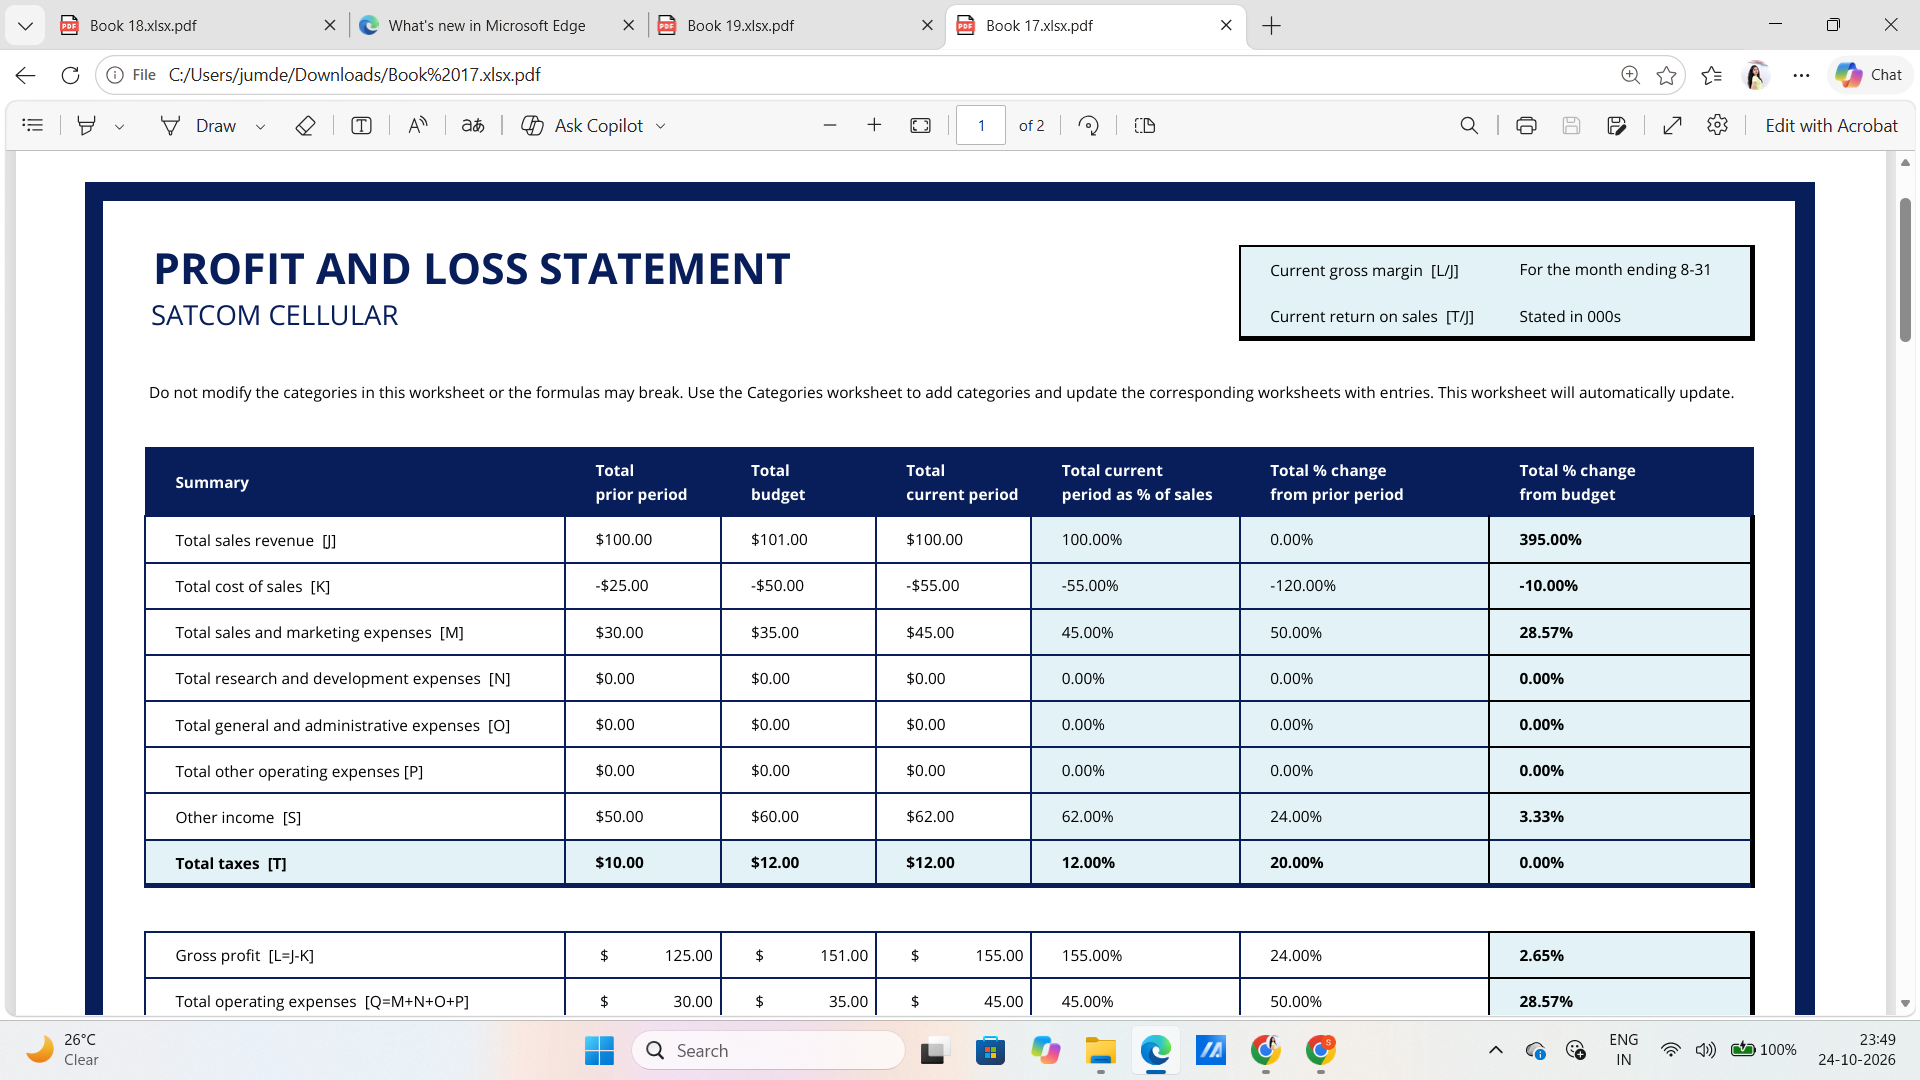Expand the Ask Copilot dropdown arrow
The height and width of the screenshot is (1080, 1920).
(660, 126)
